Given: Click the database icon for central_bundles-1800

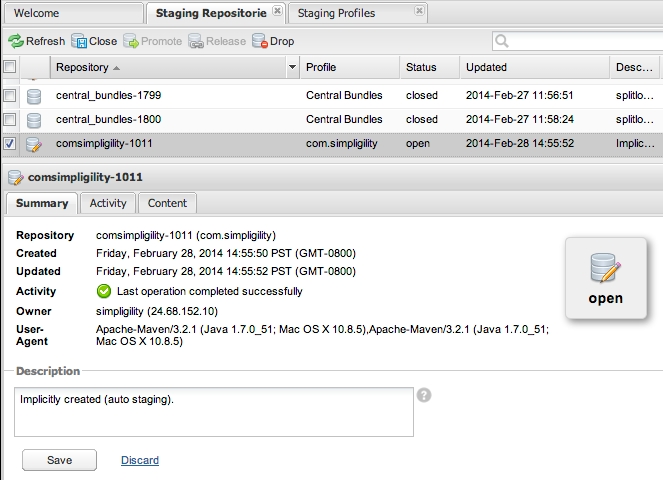Looking at the screenshot, I should (34, 119).
